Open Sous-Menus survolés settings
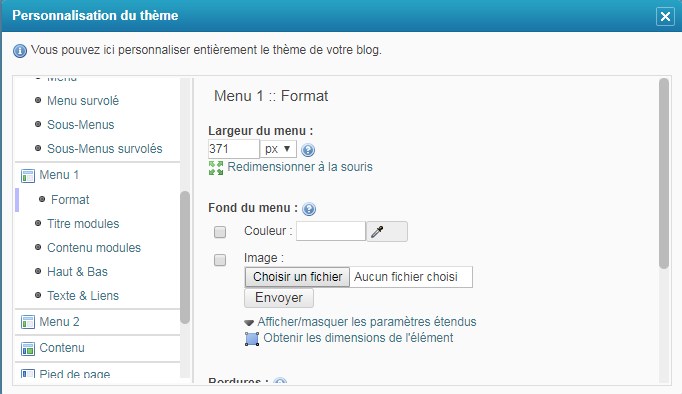 (x=104, y=149)
